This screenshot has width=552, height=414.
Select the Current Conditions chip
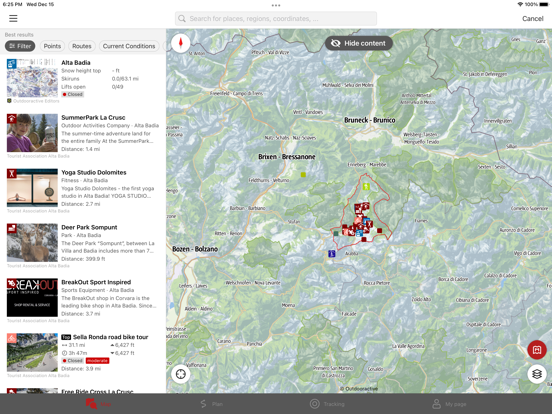(129, 46)
